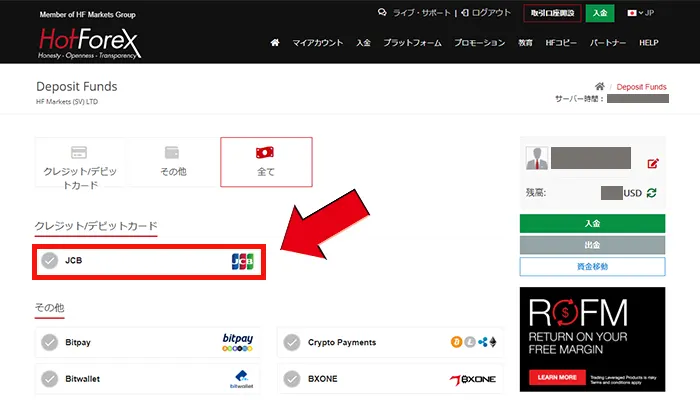The image size is (700, 400).
Task: Click the 取引口座開設 button
Action: [x=552, y=13]
